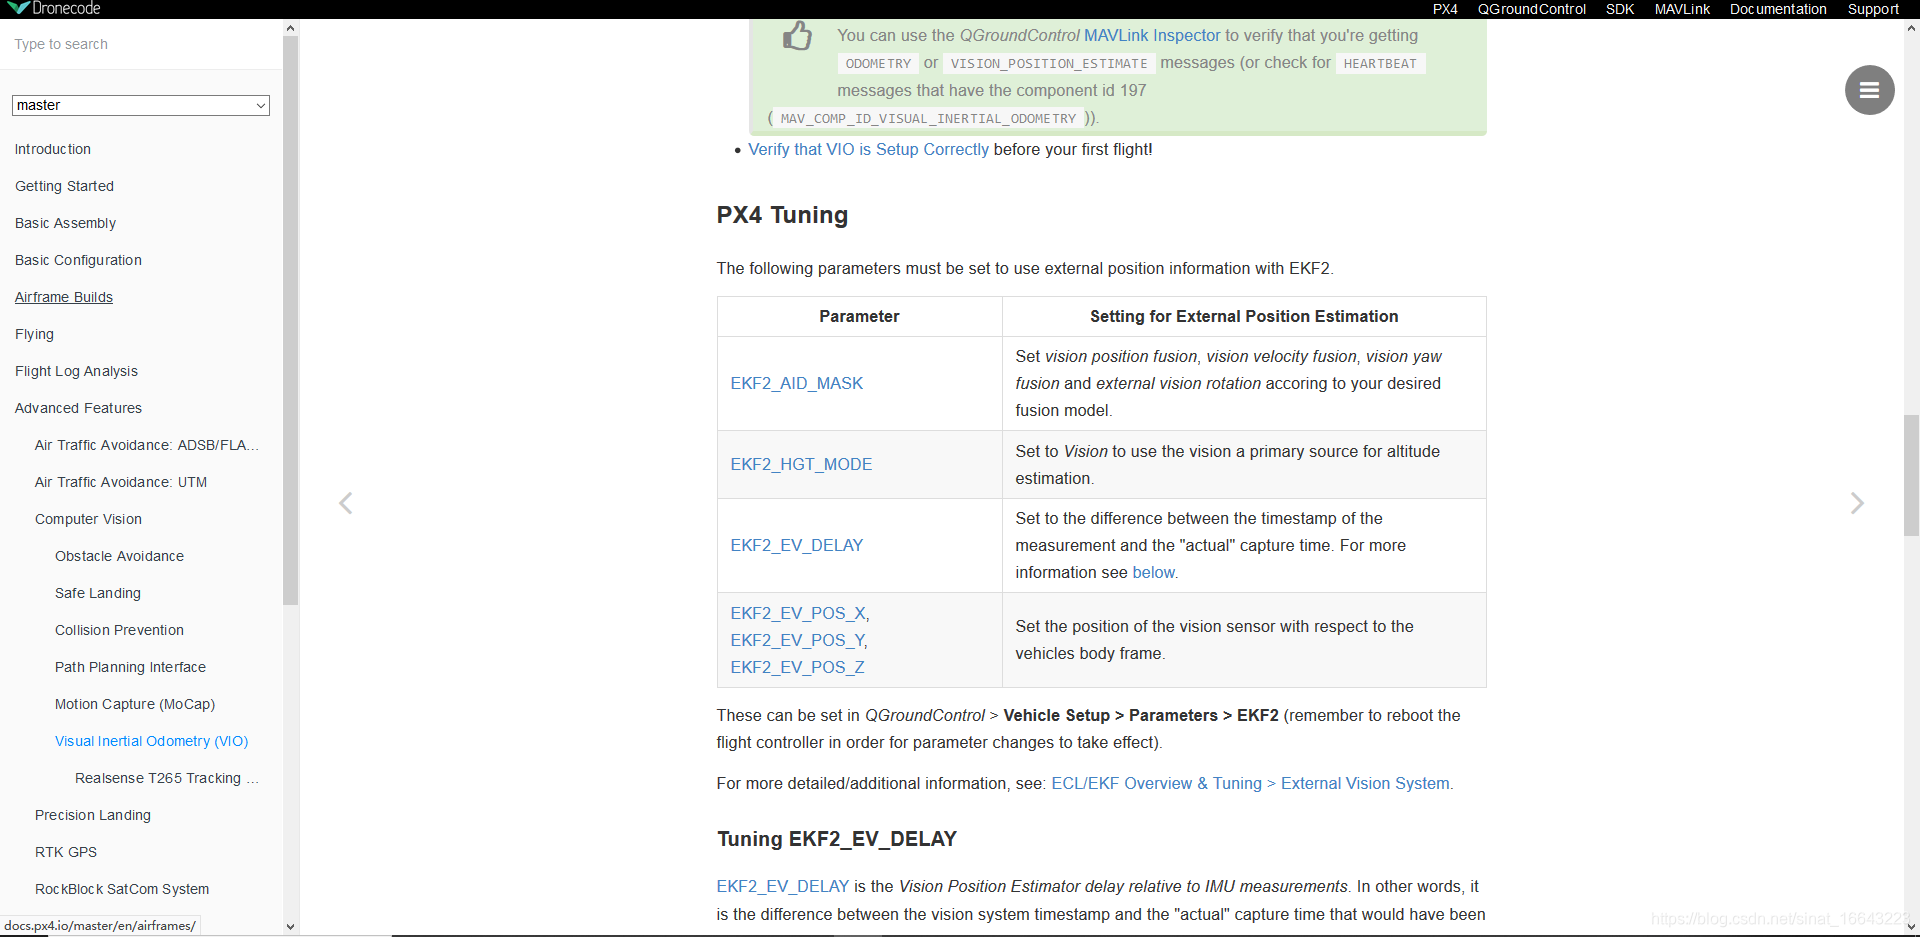
Task: Click the Type to search field
Action: click(141, 44)
